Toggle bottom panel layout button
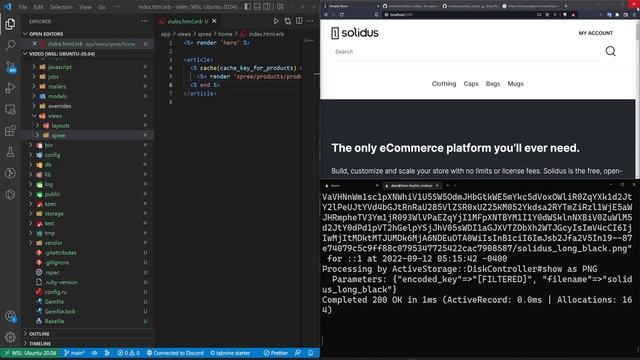 pyautogui.click(x=257, y=7)
